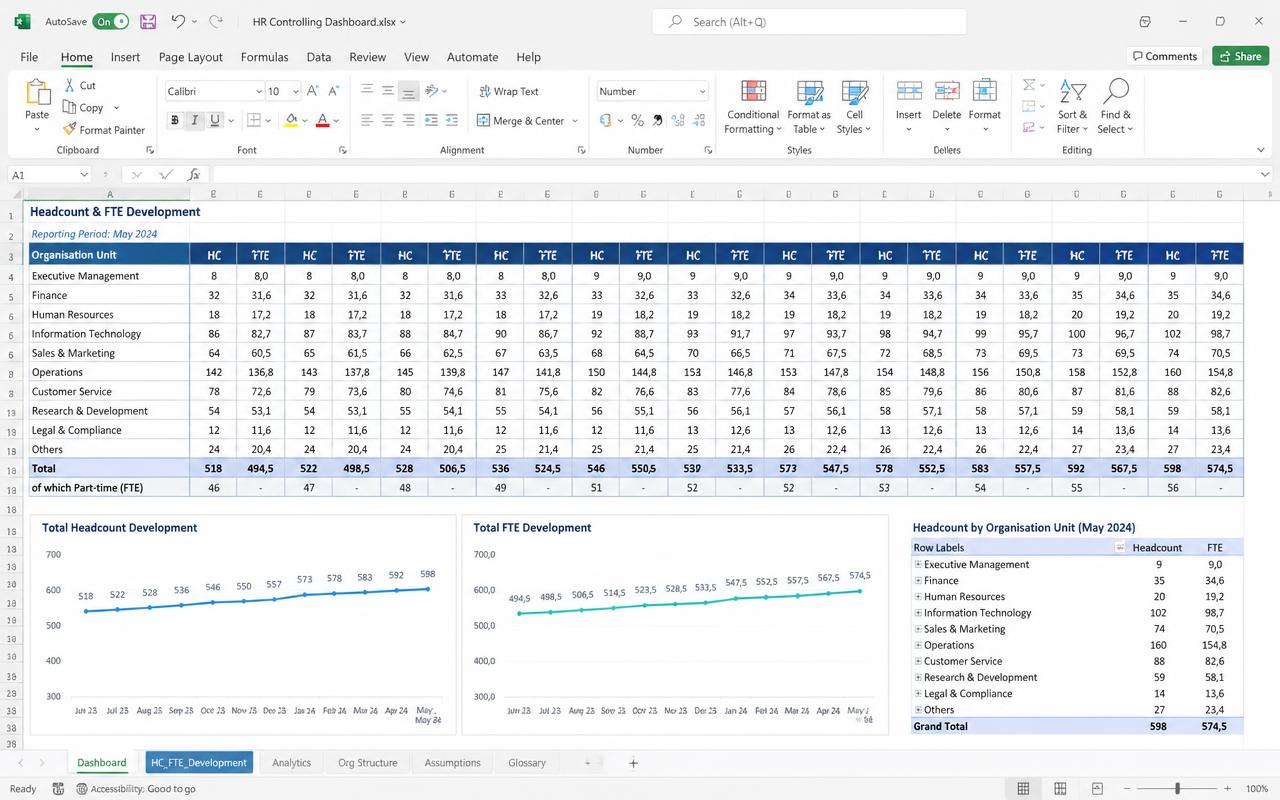Apply the yellow Fill Color swatch
This screenshot has width=1280, height=800.
pos(291,120)
